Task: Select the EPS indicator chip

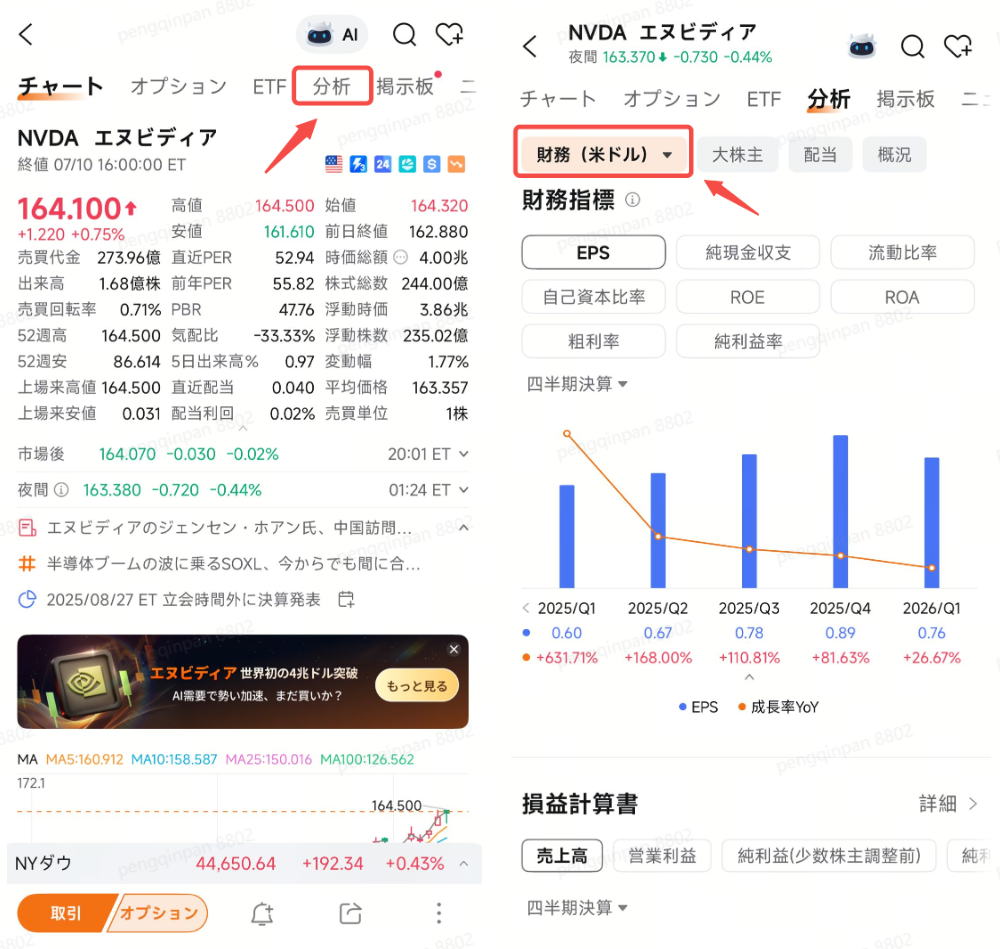Action: coord(593,253)
